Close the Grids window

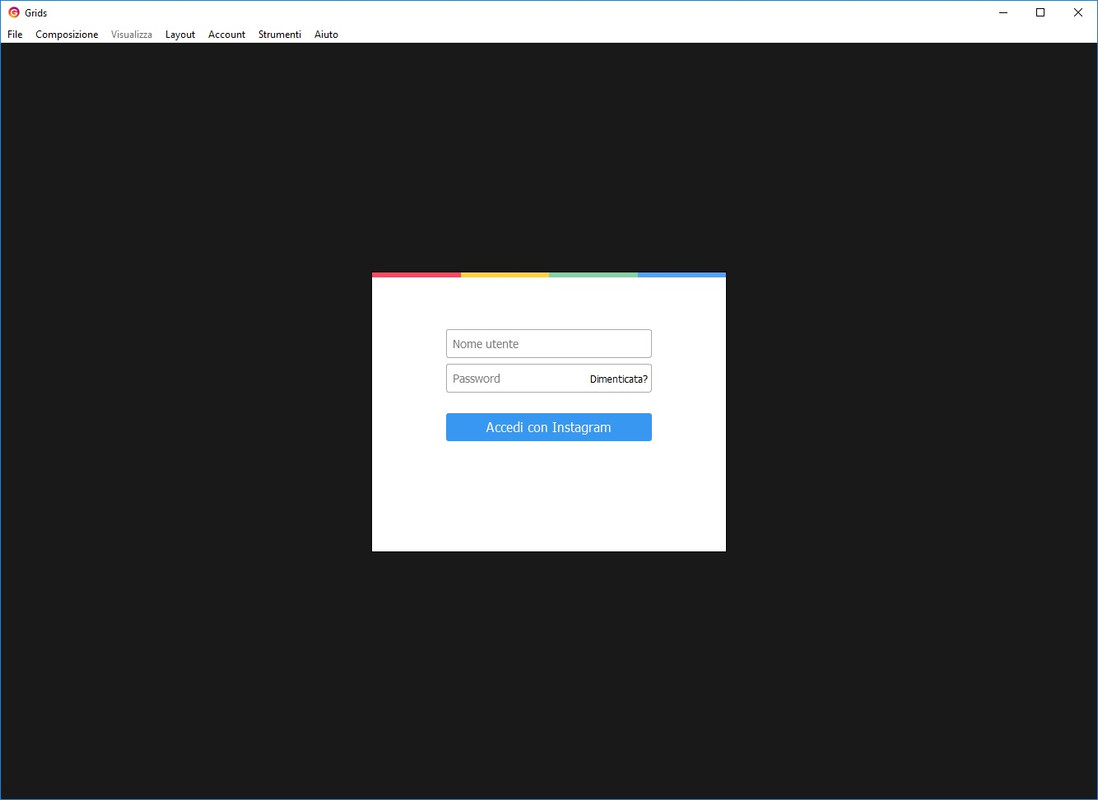click(x=1078, y=13)
